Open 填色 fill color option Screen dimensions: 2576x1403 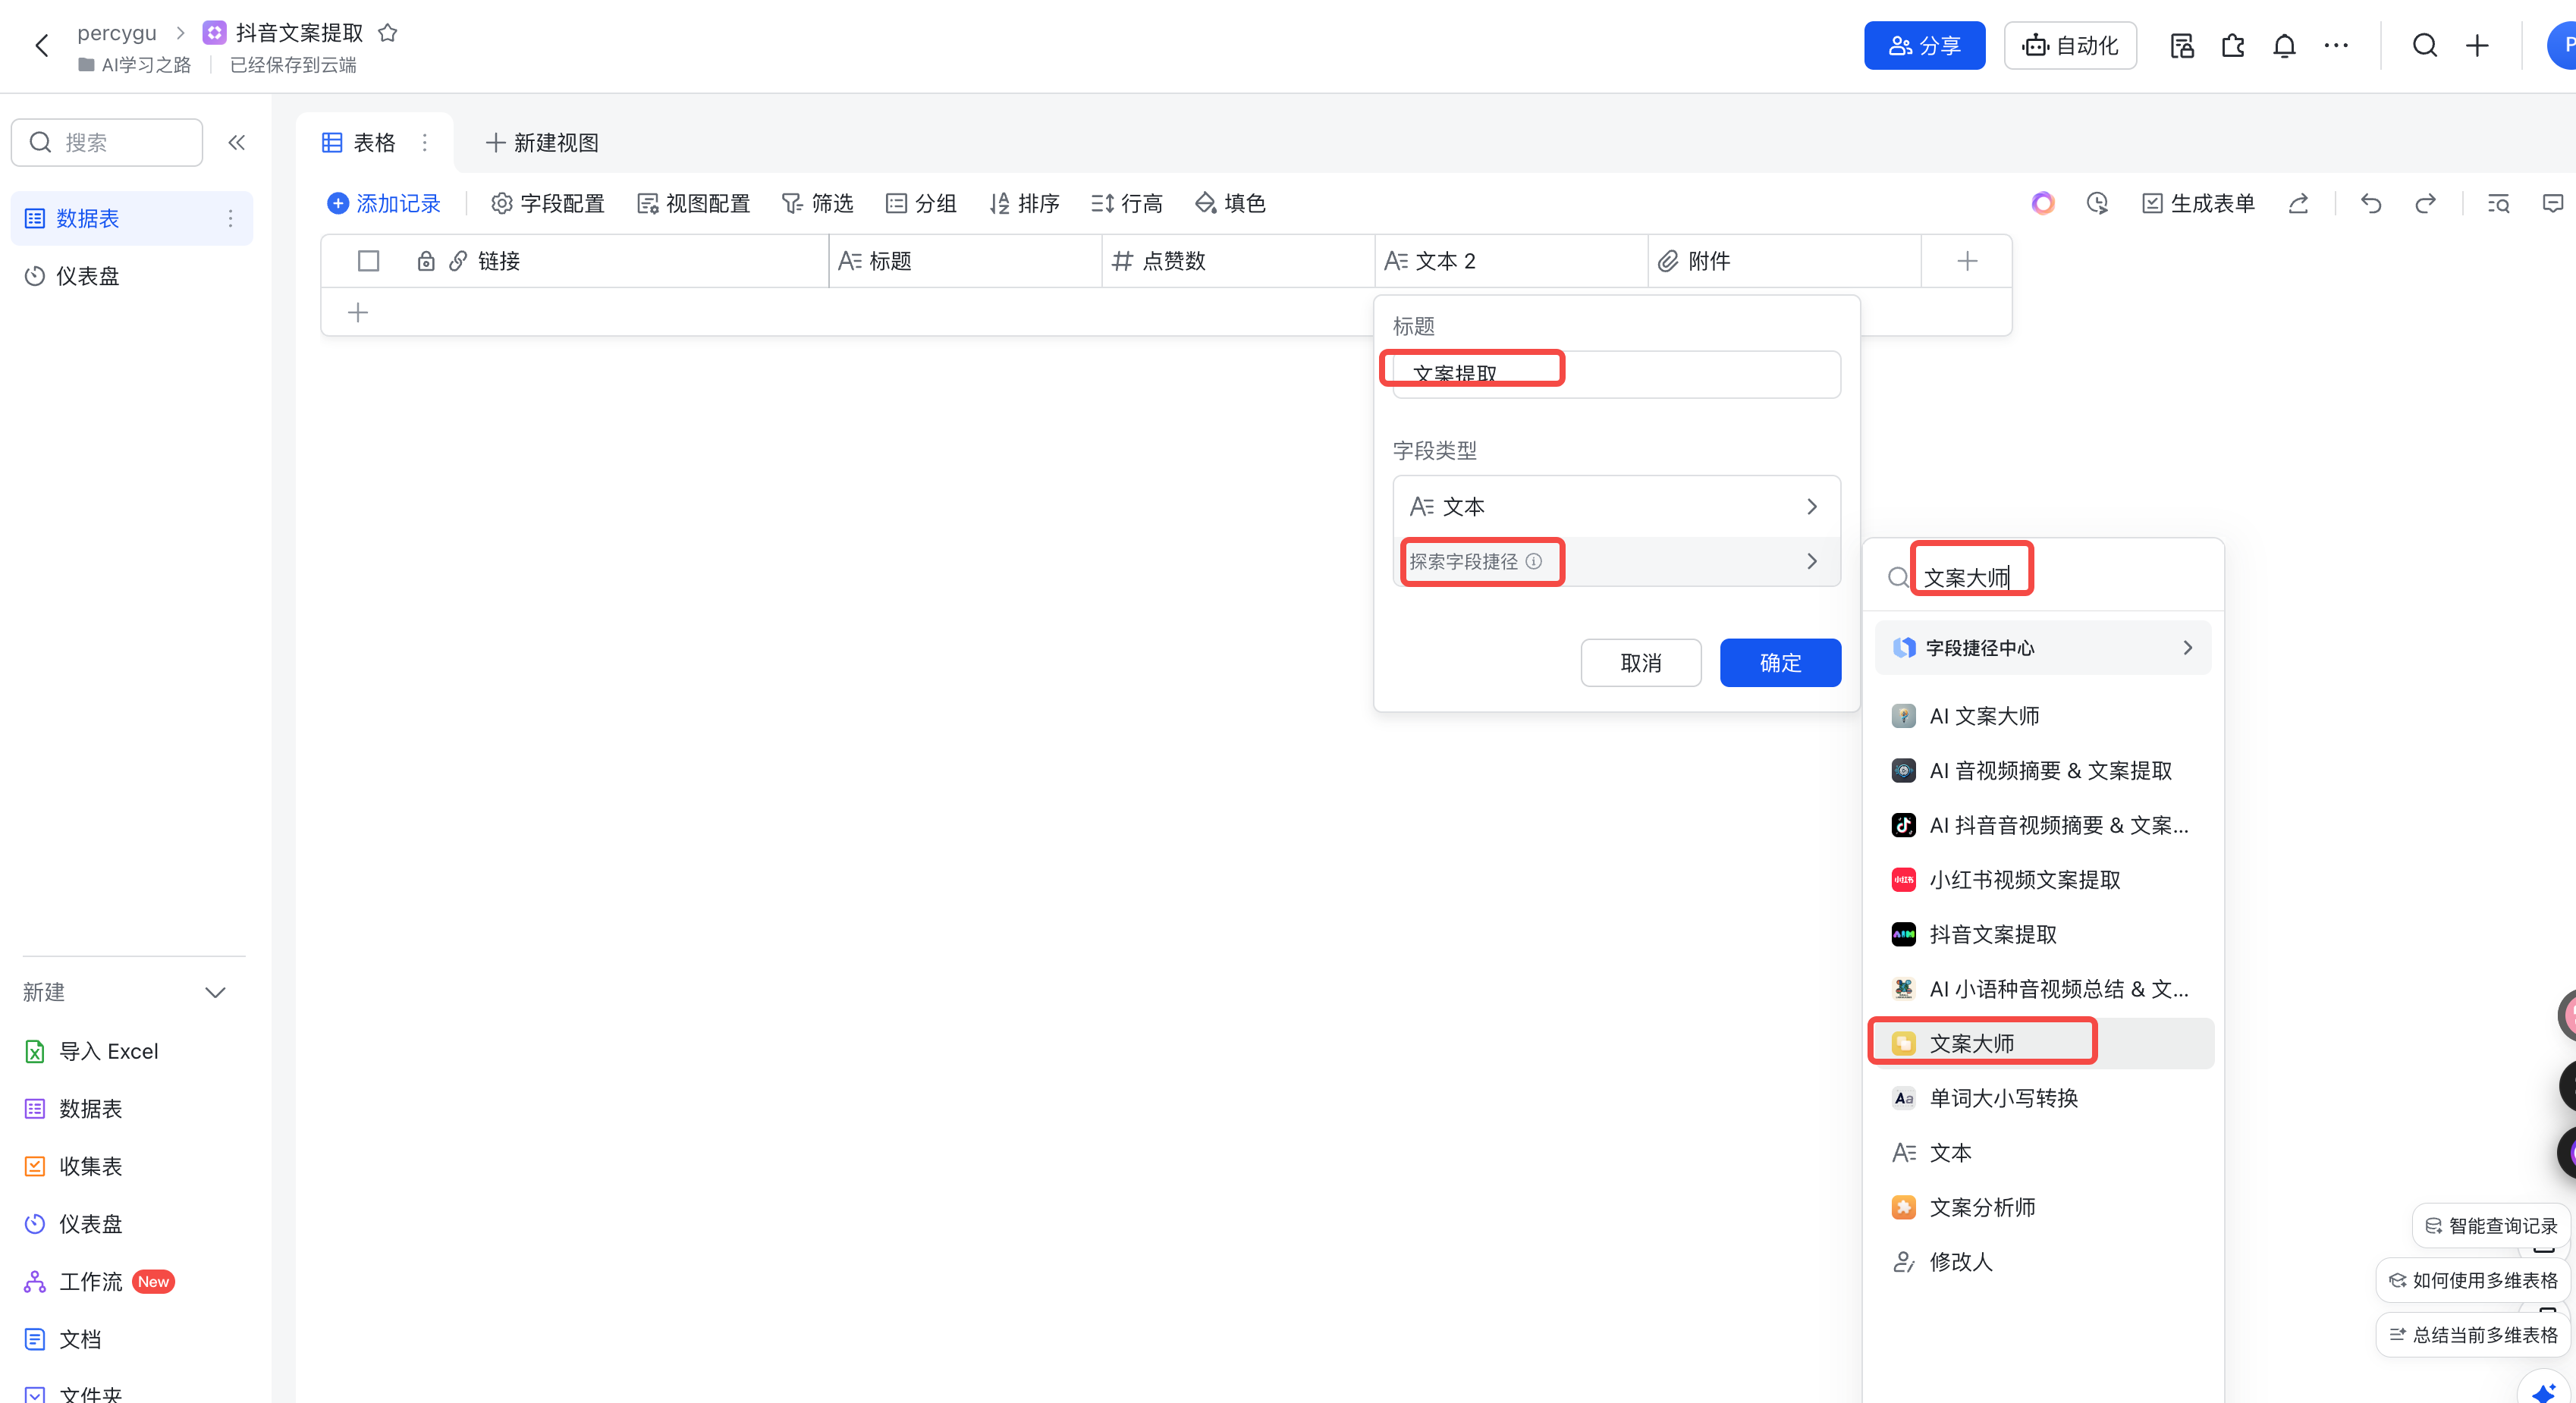tap(1230, 204)
